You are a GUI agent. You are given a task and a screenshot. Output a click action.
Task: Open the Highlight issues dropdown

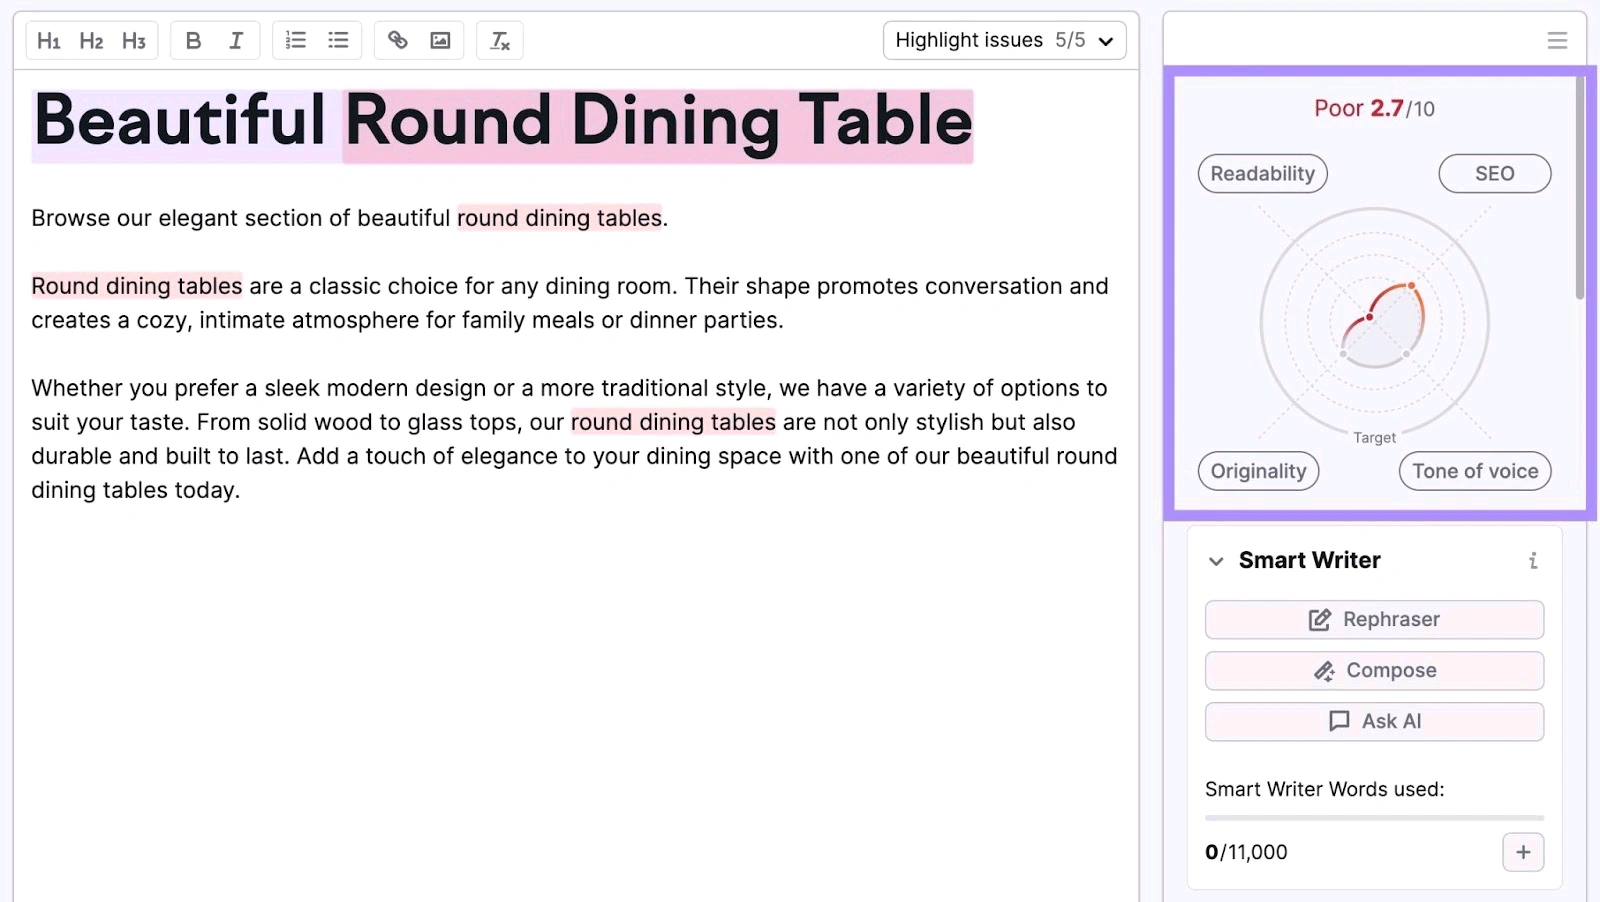1004,41
